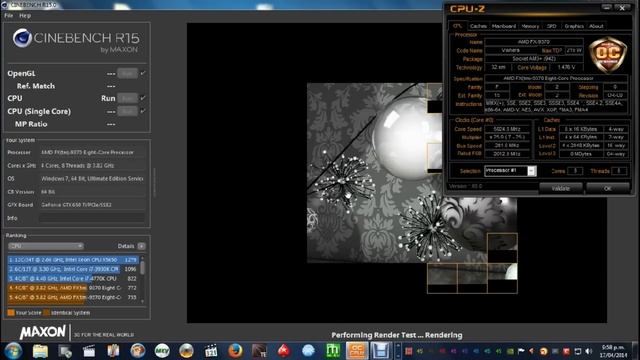The height and width of the screenshot is (360, 640).
Task: Switch to the Caches tab in CPU-Z
Action: [478, 26]
